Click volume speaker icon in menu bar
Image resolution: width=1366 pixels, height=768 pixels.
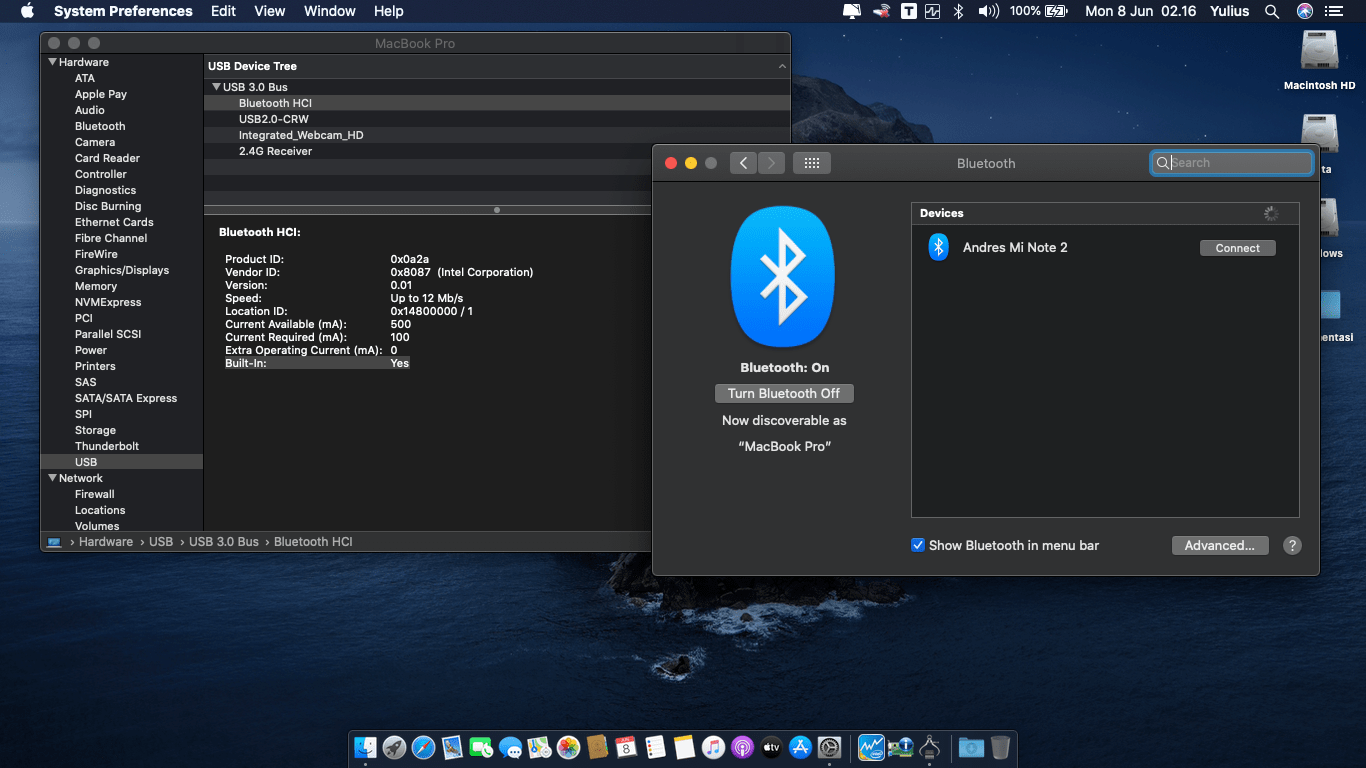coord(988,11)
